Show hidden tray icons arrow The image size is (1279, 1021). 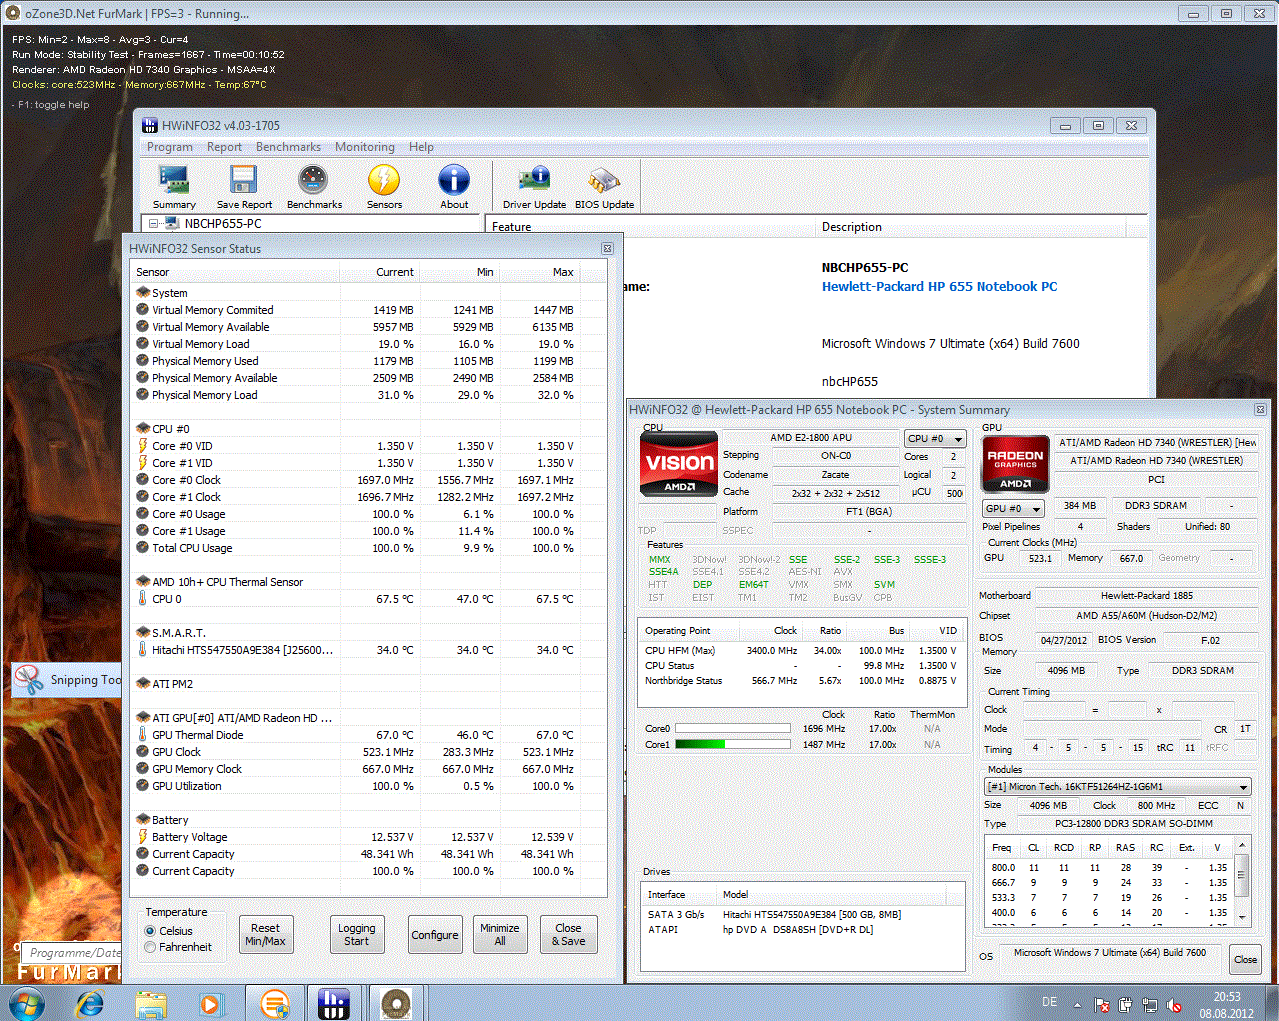(1077, 1005)
